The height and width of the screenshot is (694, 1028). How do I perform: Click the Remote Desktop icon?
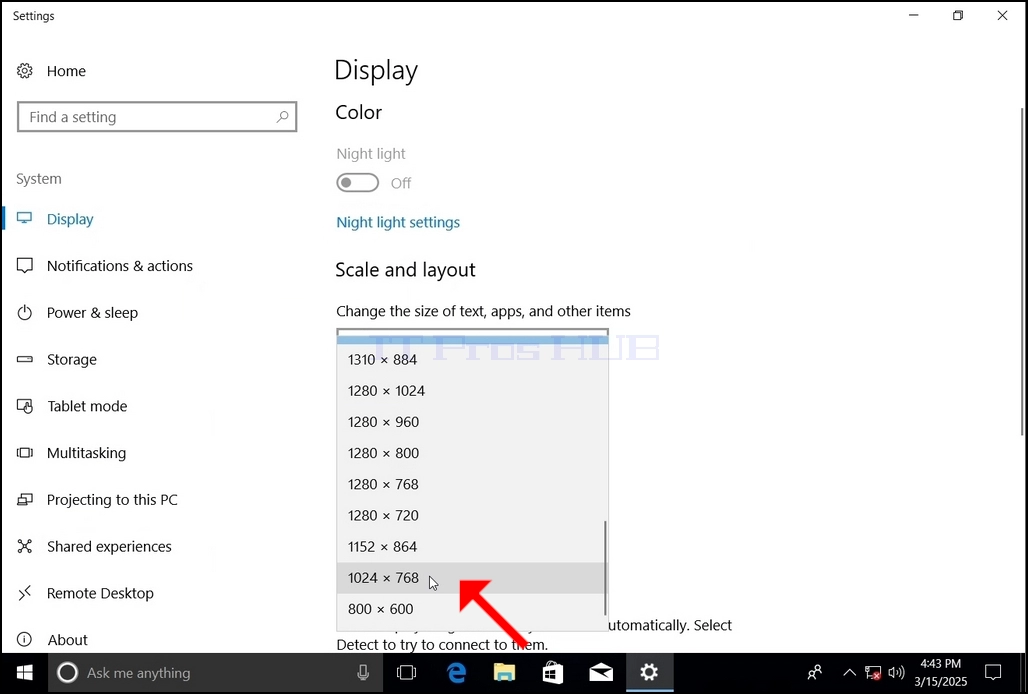click(24, 593)
